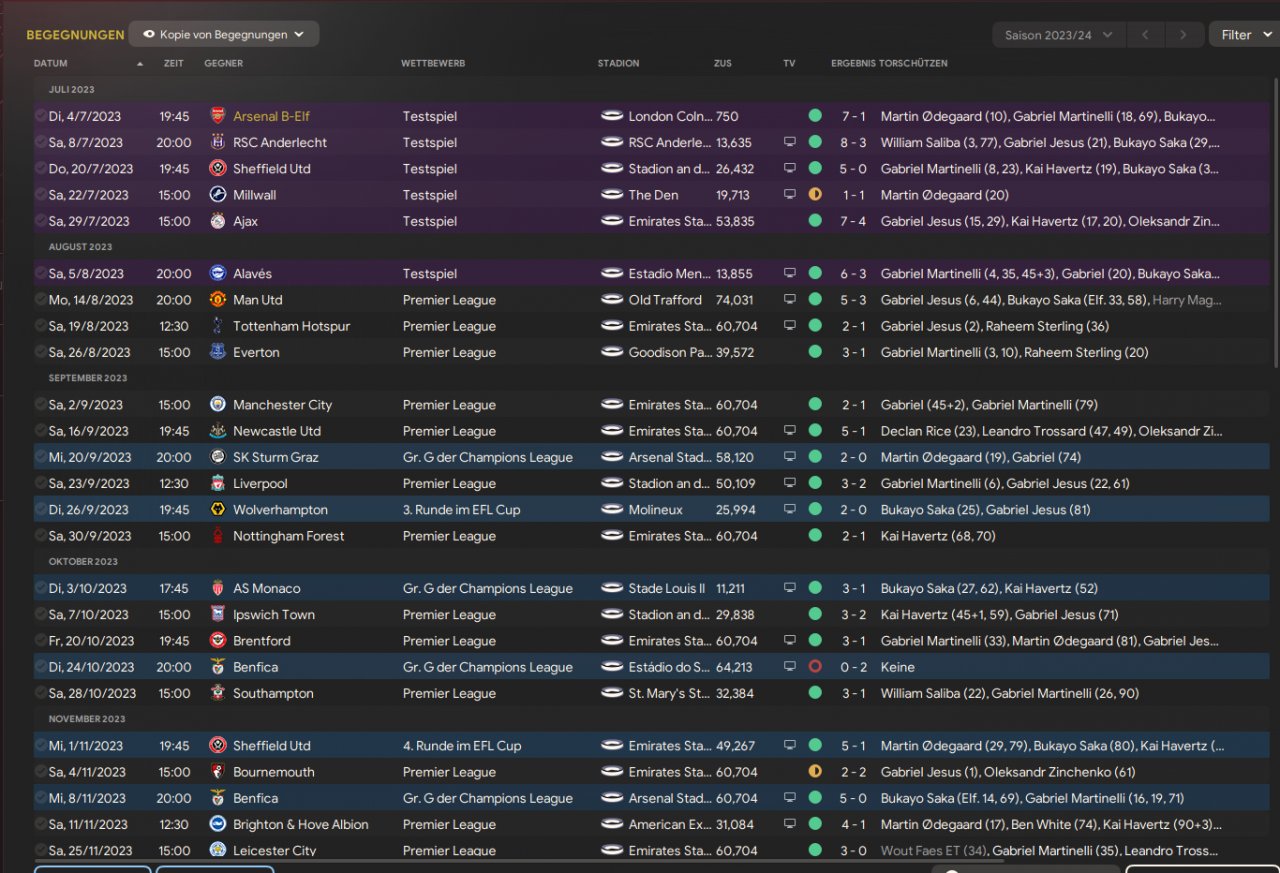This screenshot has height=873, width=1280.
Task: Click the stadium icon in the Millwall row
Action: coord(612,195)
